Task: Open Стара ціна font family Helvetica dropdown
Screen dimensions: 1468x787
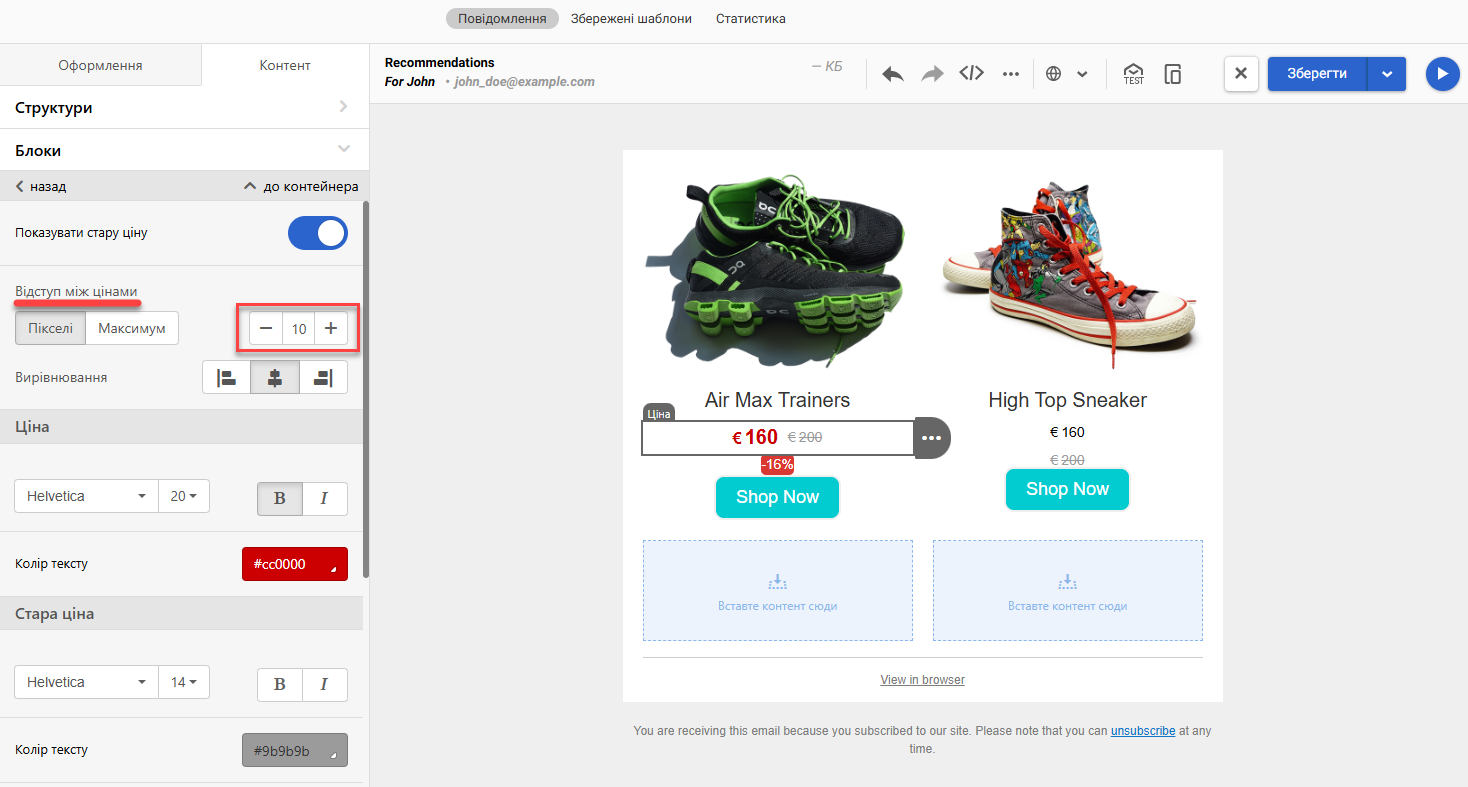Action: (x=86, y=682)
